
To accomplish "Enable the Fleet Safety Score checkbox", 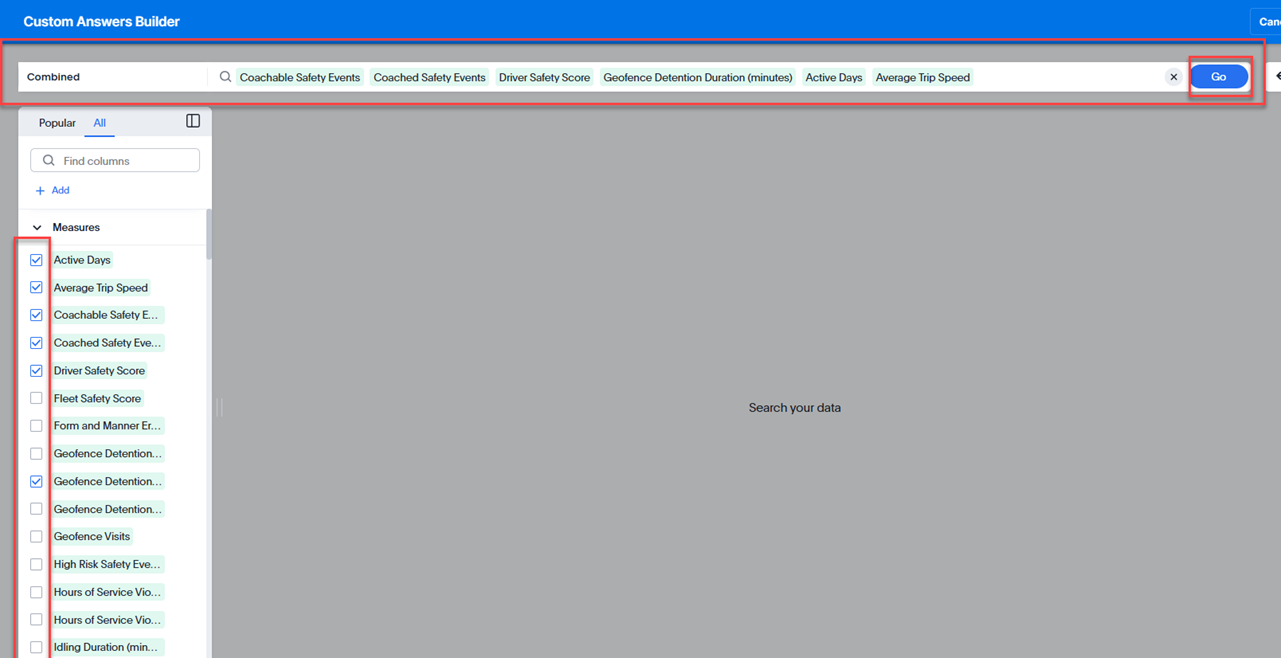I will click(36, 398).
